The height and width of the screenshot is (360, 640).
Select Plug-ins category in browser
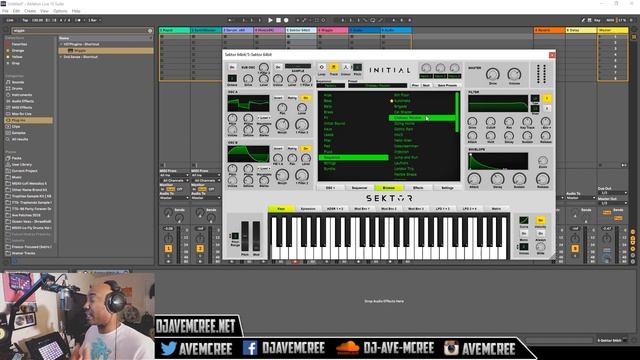coord(28,120)
